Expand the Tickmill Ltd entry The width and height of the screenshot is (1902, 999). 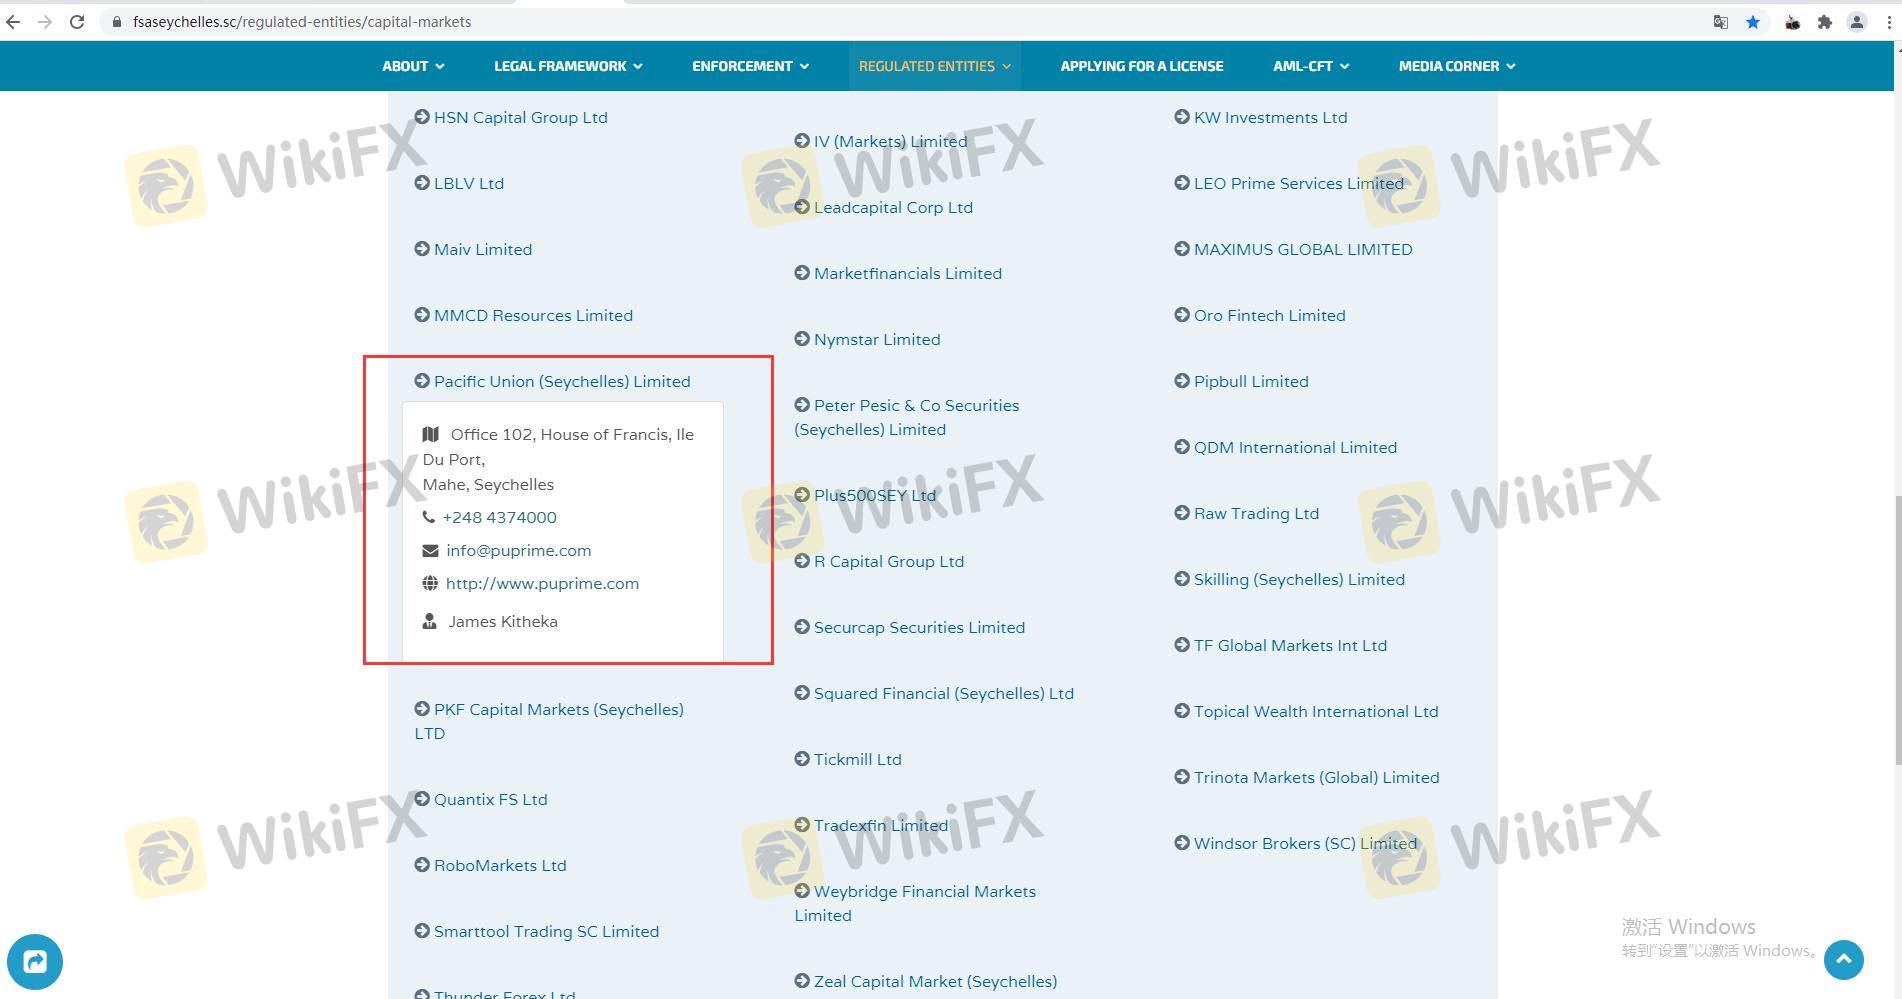coord(856,759)
